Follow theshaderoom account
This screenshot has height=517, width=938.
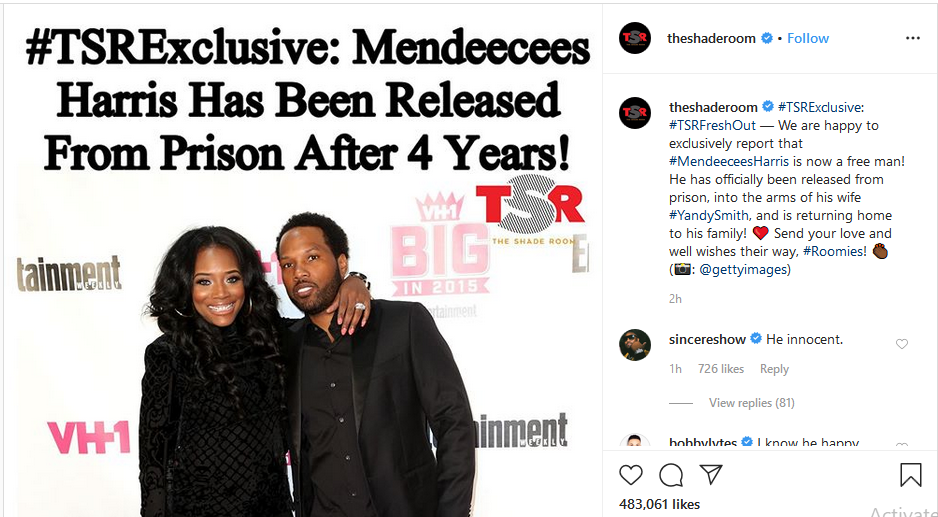(x=808, y=38)
